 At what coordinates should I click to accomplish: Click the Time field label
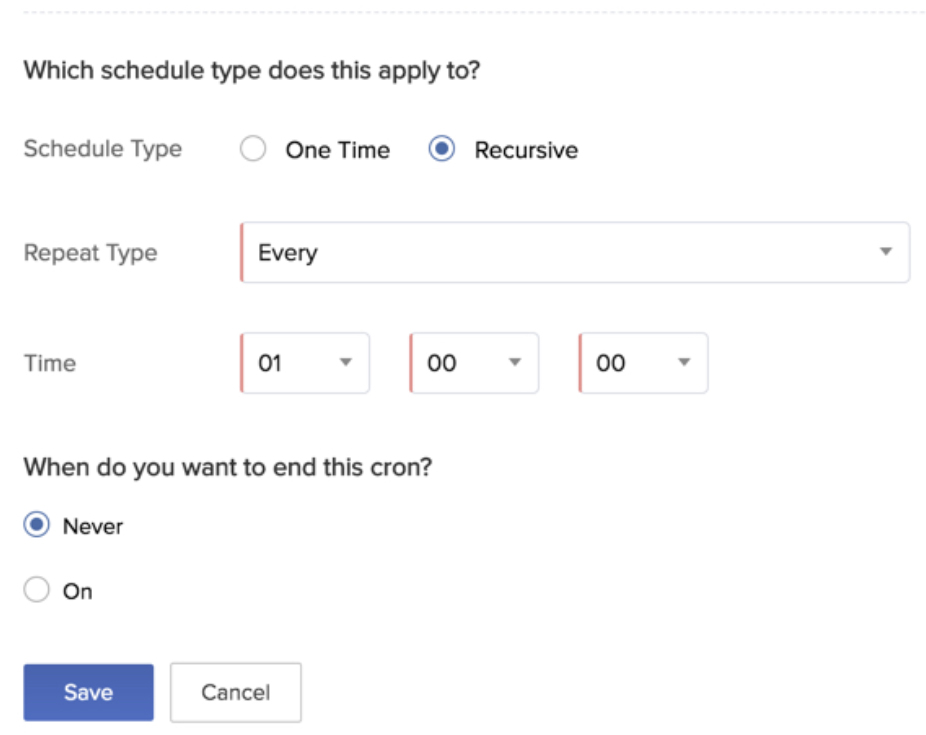tap(49, 362)
